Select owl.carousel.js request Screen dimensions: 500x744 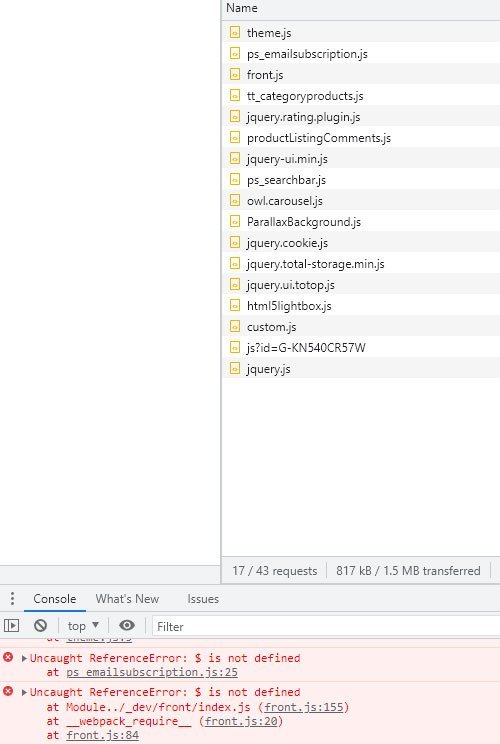point(361,200)
